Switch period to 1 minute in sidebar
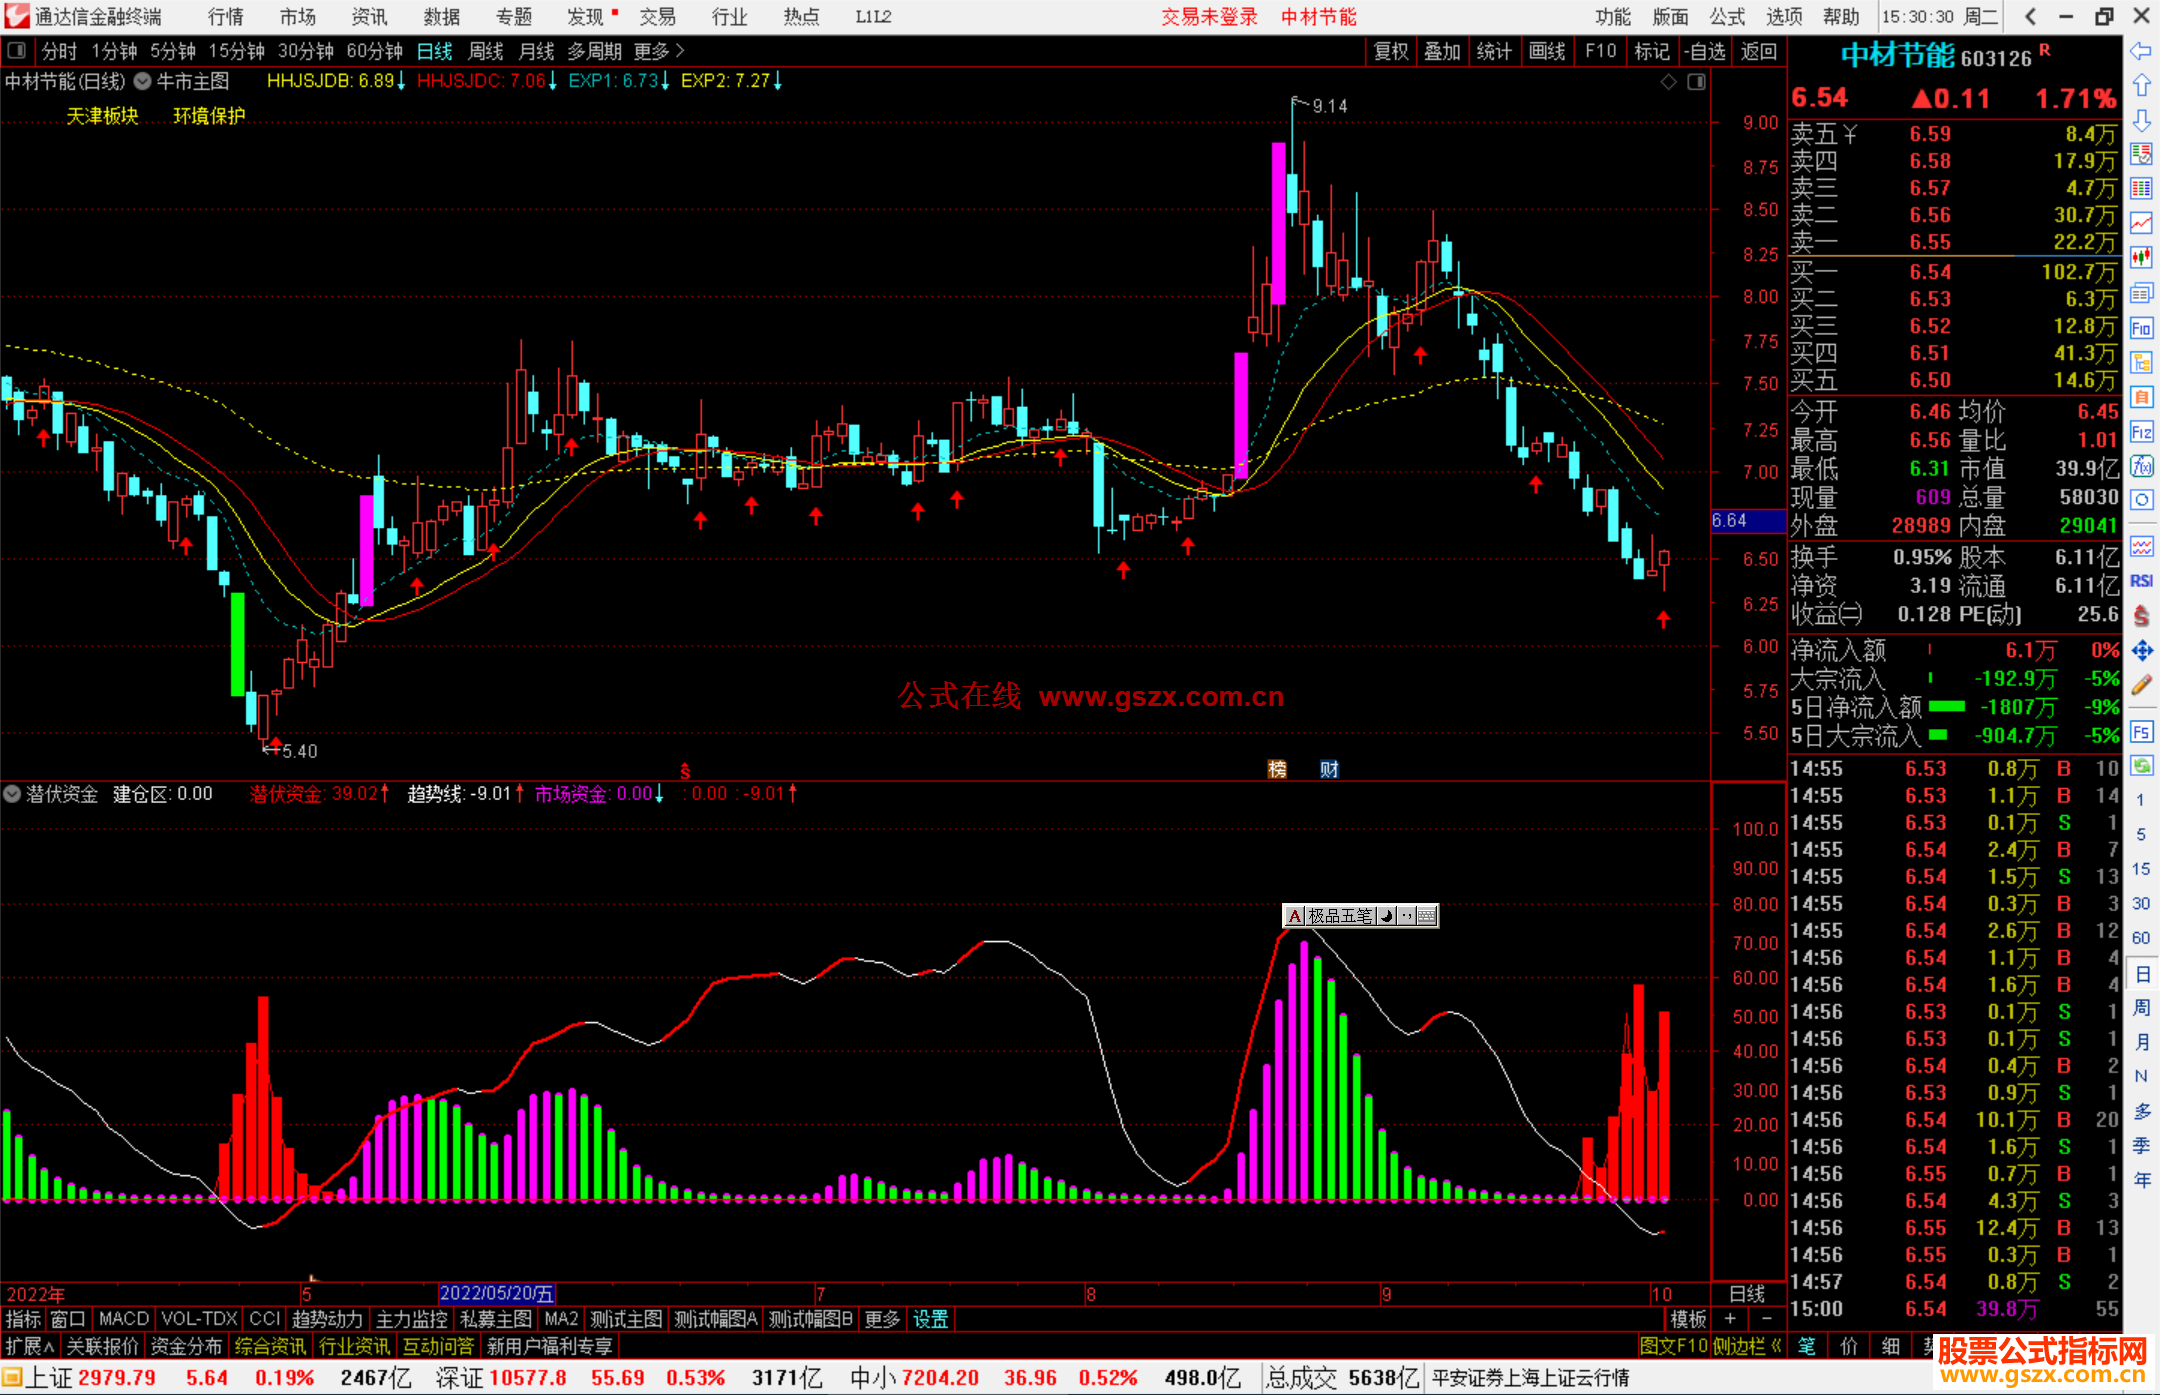The height and width of the screenshot is (1395, 2160). (2141, 800)
